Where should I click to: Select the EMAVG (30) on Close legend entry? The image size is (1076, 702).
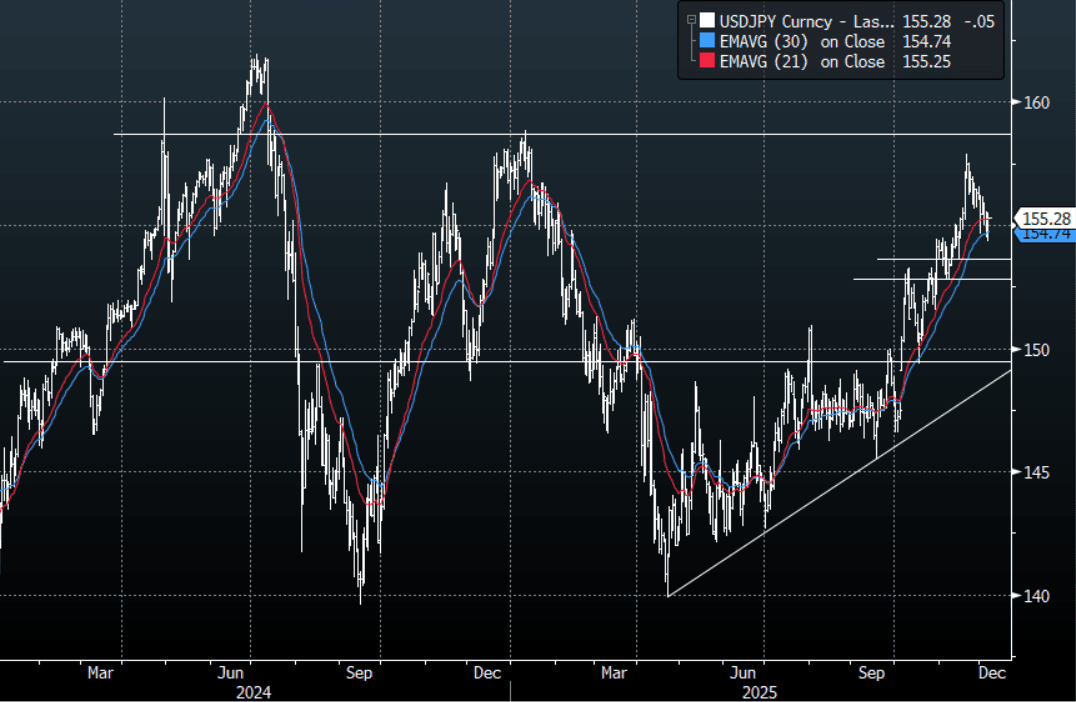pyautogui.click(x=804, y=41)
